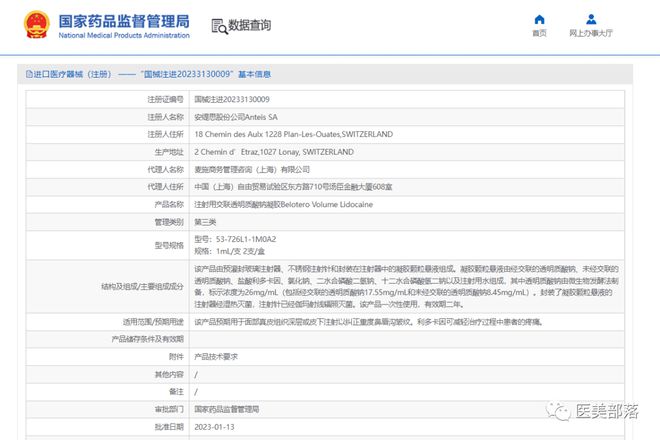Click the 生产地址 row label

click(x=169, y=152)
